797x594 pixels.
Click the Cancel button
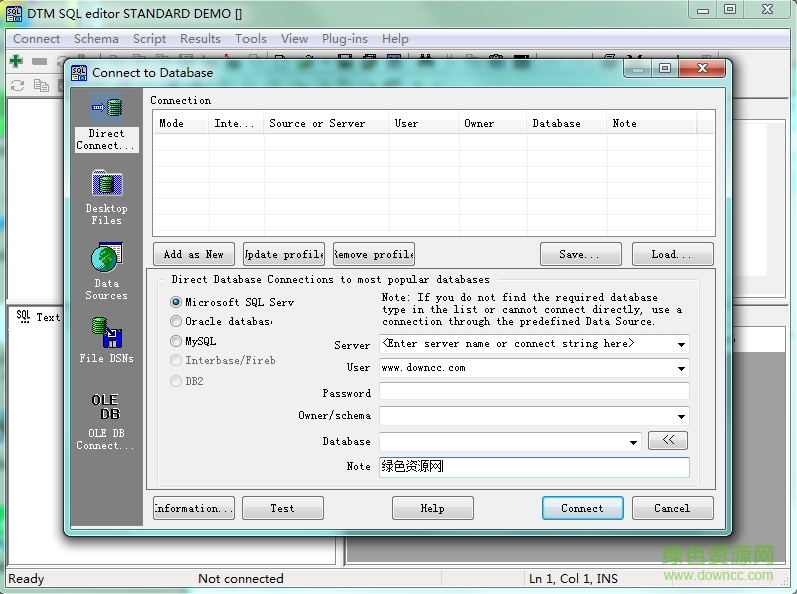coord(672,508)
